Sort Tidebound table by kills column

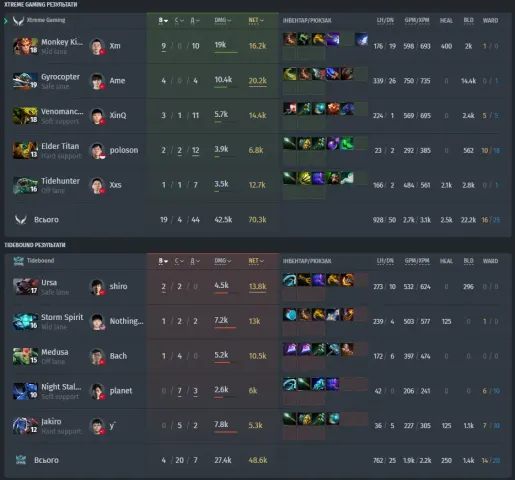click(163, 261)
